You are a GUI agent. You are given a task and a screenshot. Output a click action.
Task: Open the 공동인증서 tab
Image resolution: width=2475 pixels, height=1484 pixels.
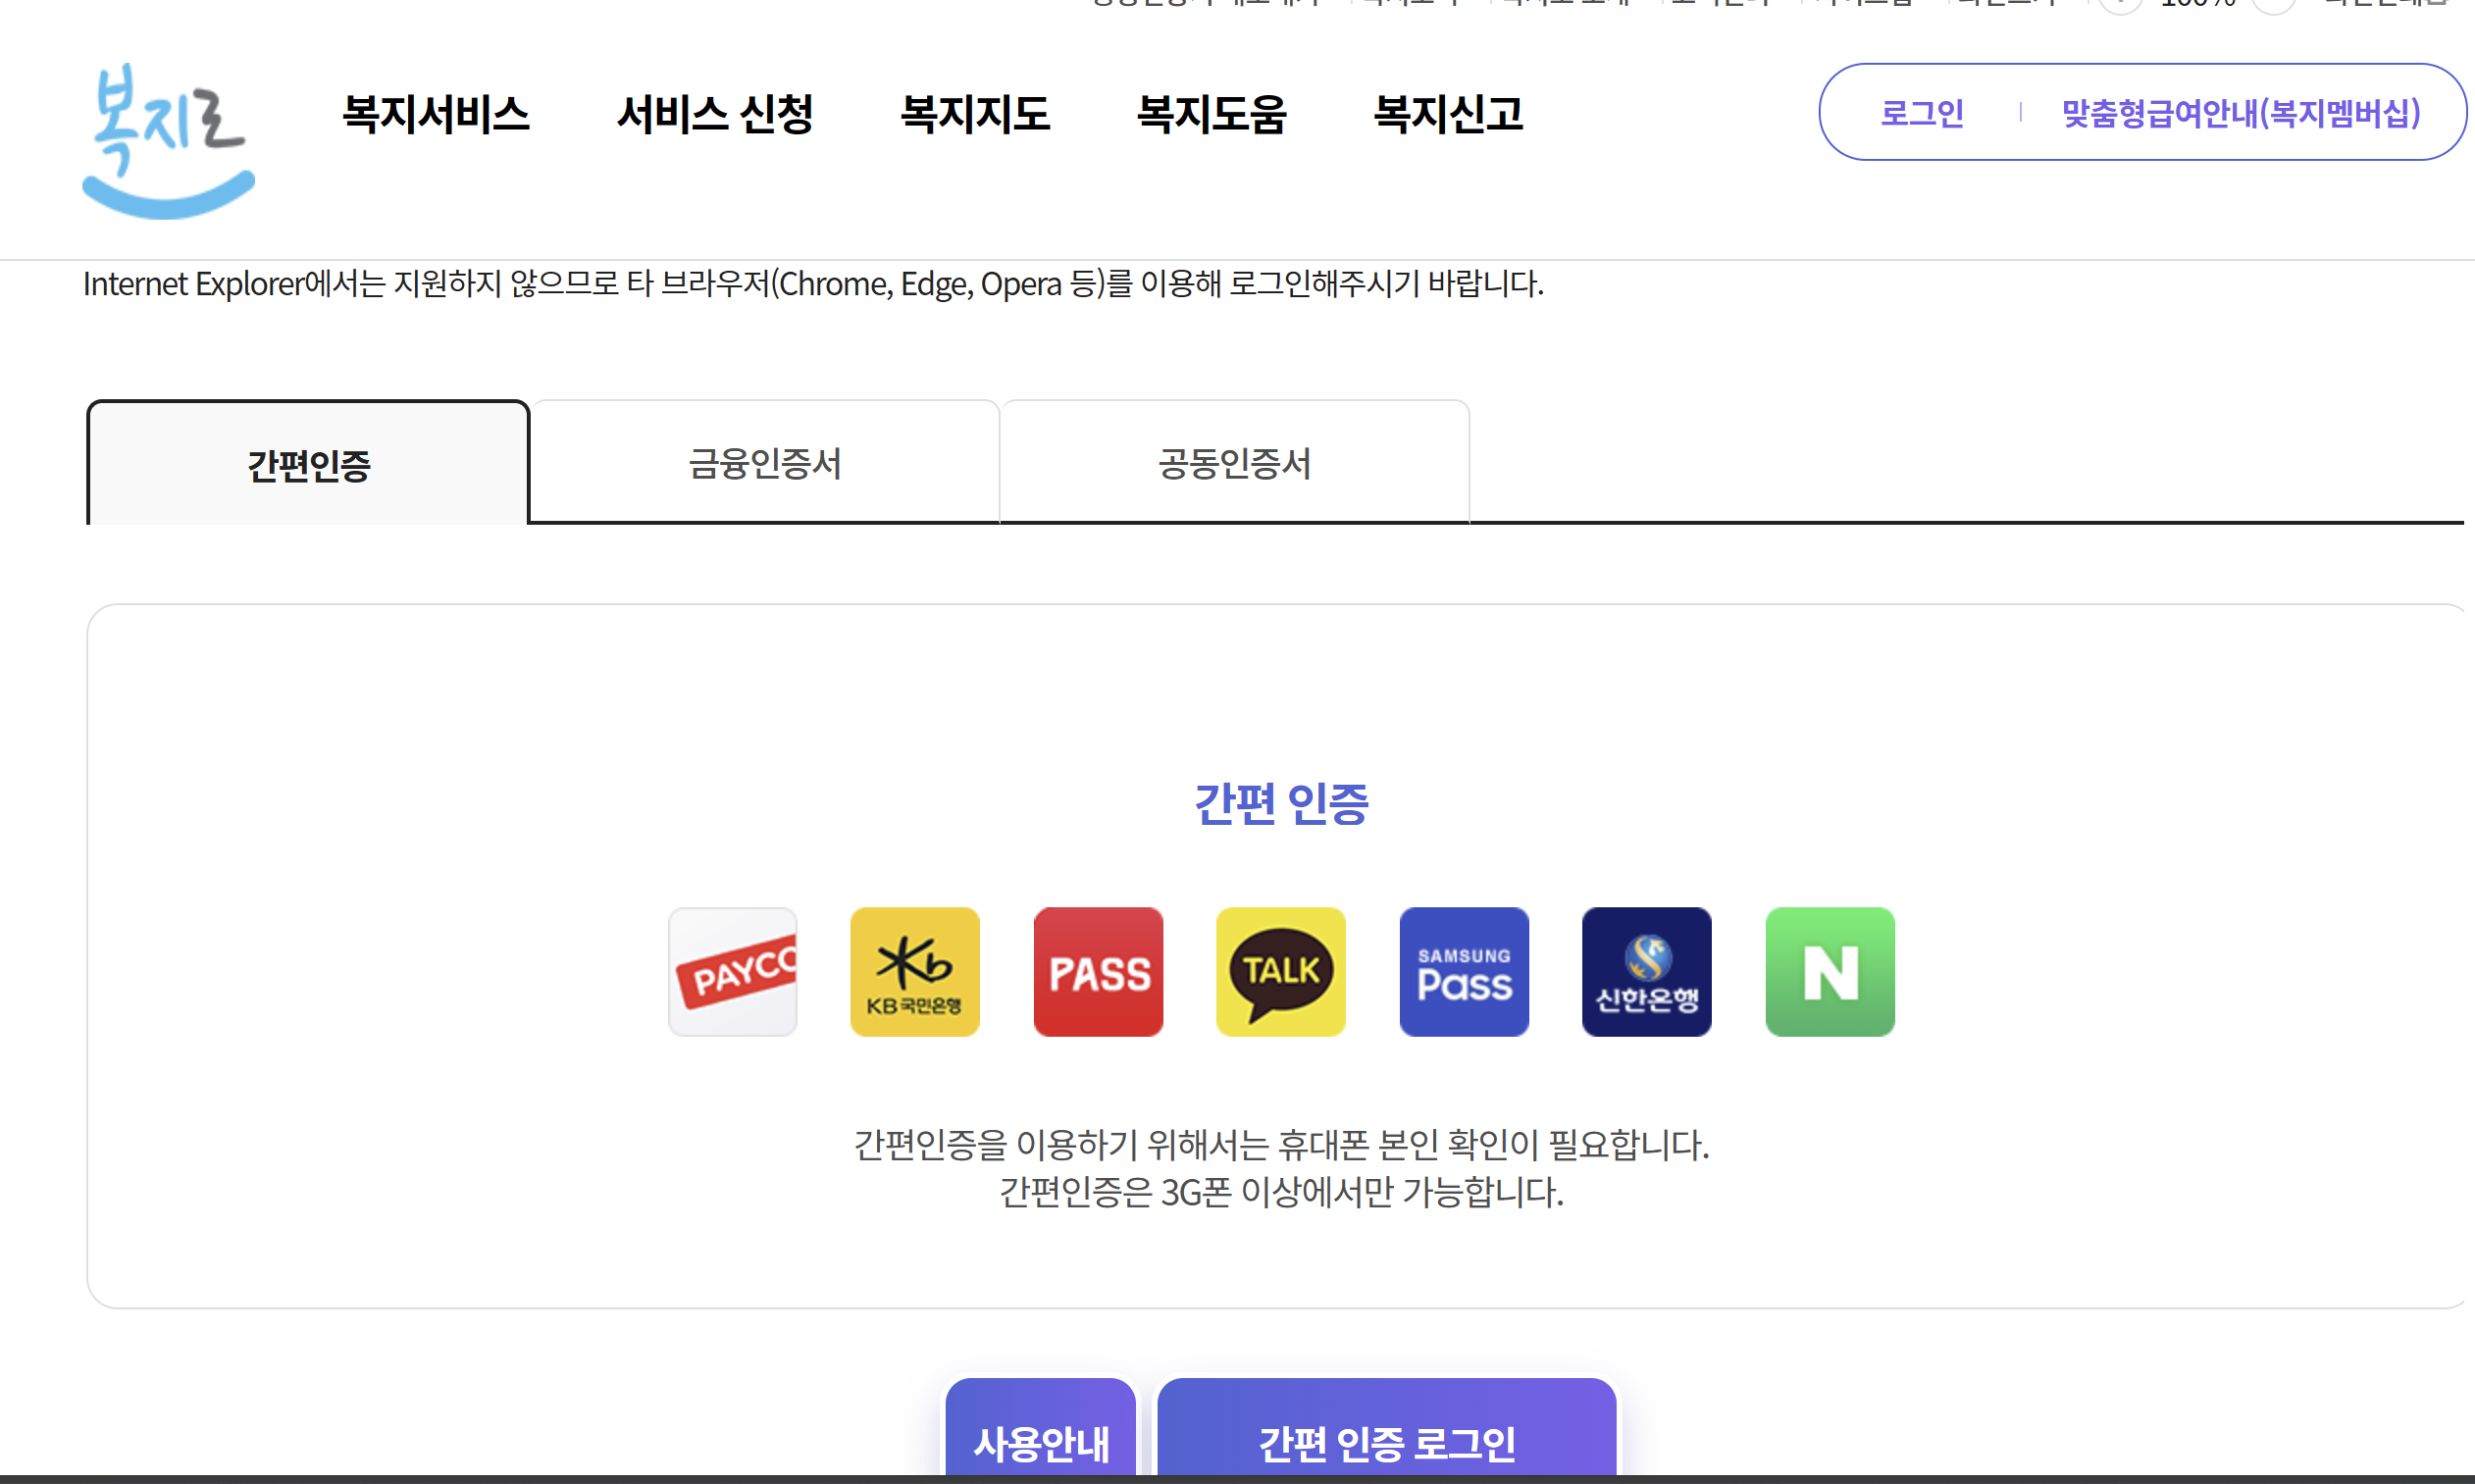(1235, 462)
